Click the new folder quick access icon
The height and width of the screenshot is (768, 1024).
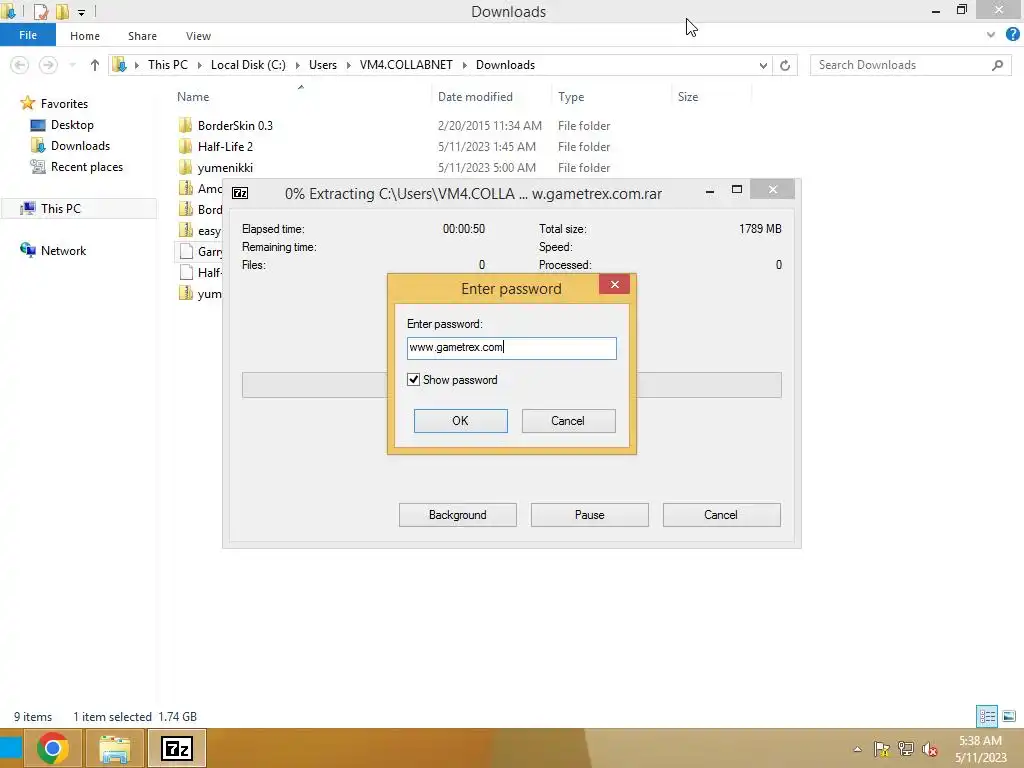pos(62,11)
